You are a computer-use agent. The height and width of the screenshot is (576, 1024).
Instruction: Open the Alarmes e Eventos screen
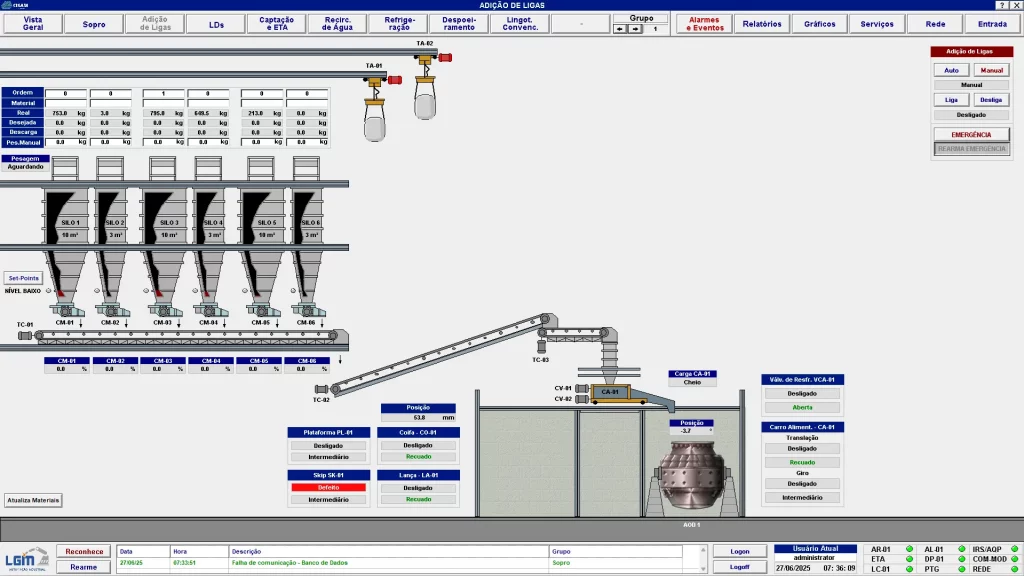704,24
